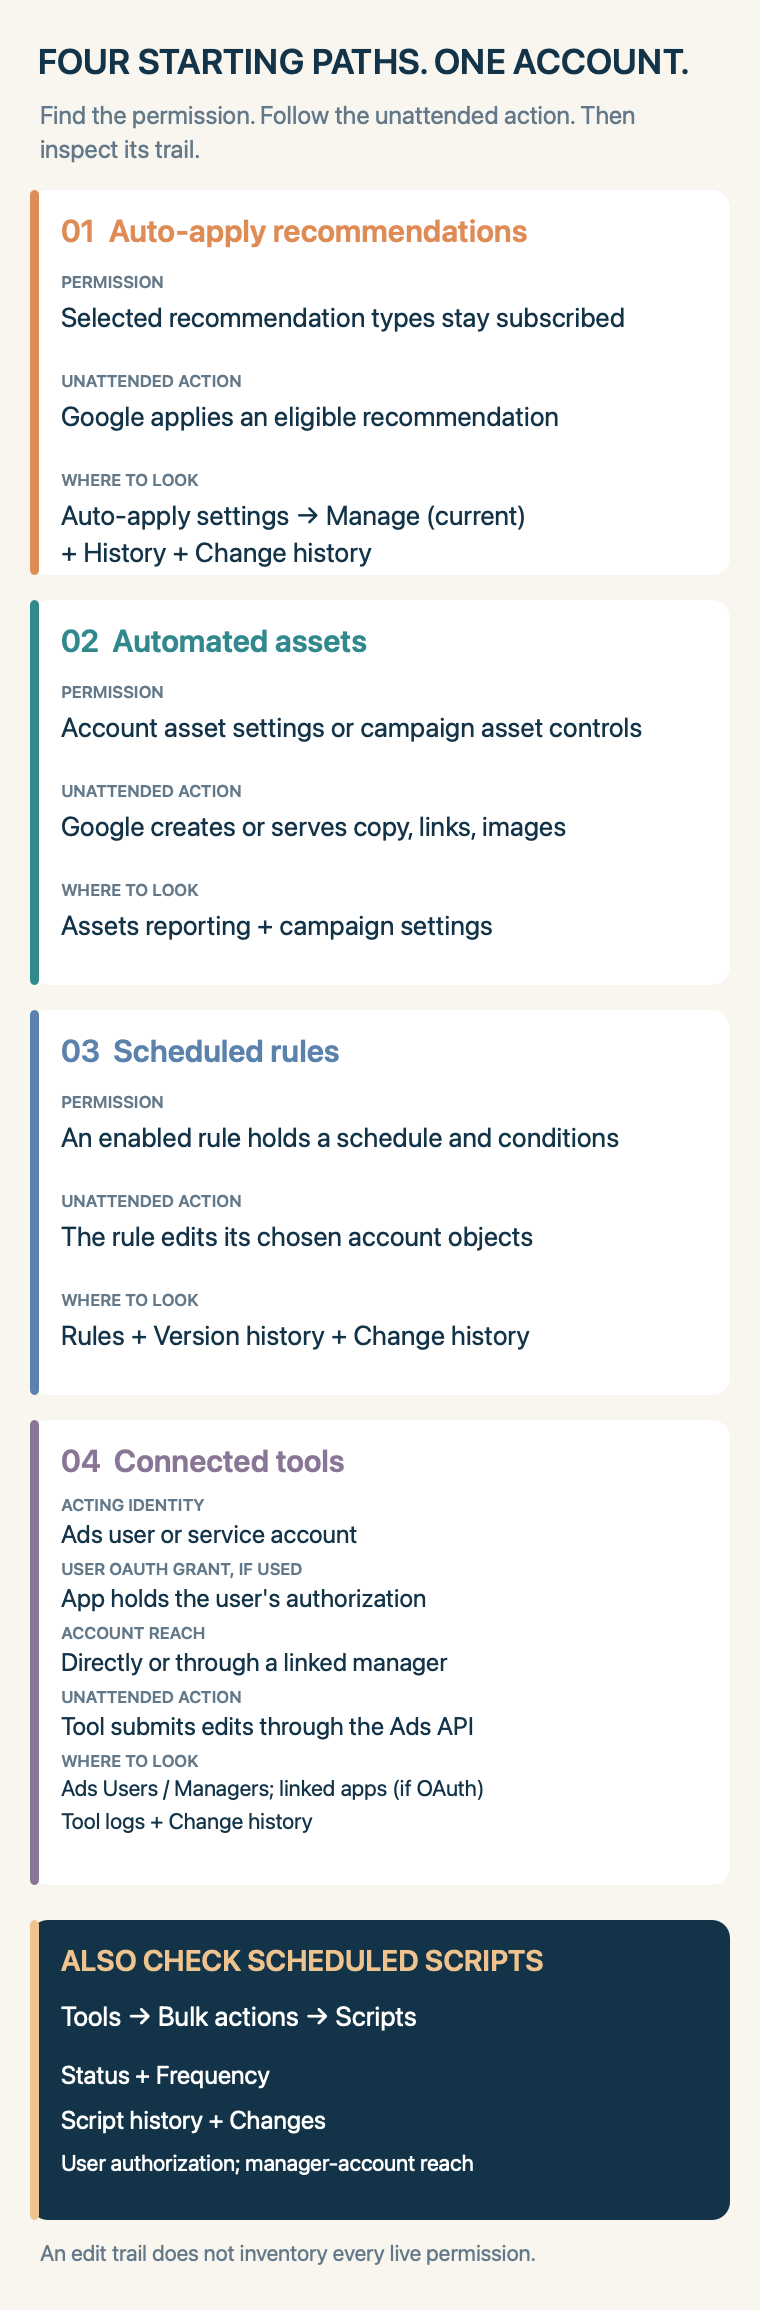
Task: Click 'Tools → Bulk actions → Scripts'
Action: (239, 2017)
